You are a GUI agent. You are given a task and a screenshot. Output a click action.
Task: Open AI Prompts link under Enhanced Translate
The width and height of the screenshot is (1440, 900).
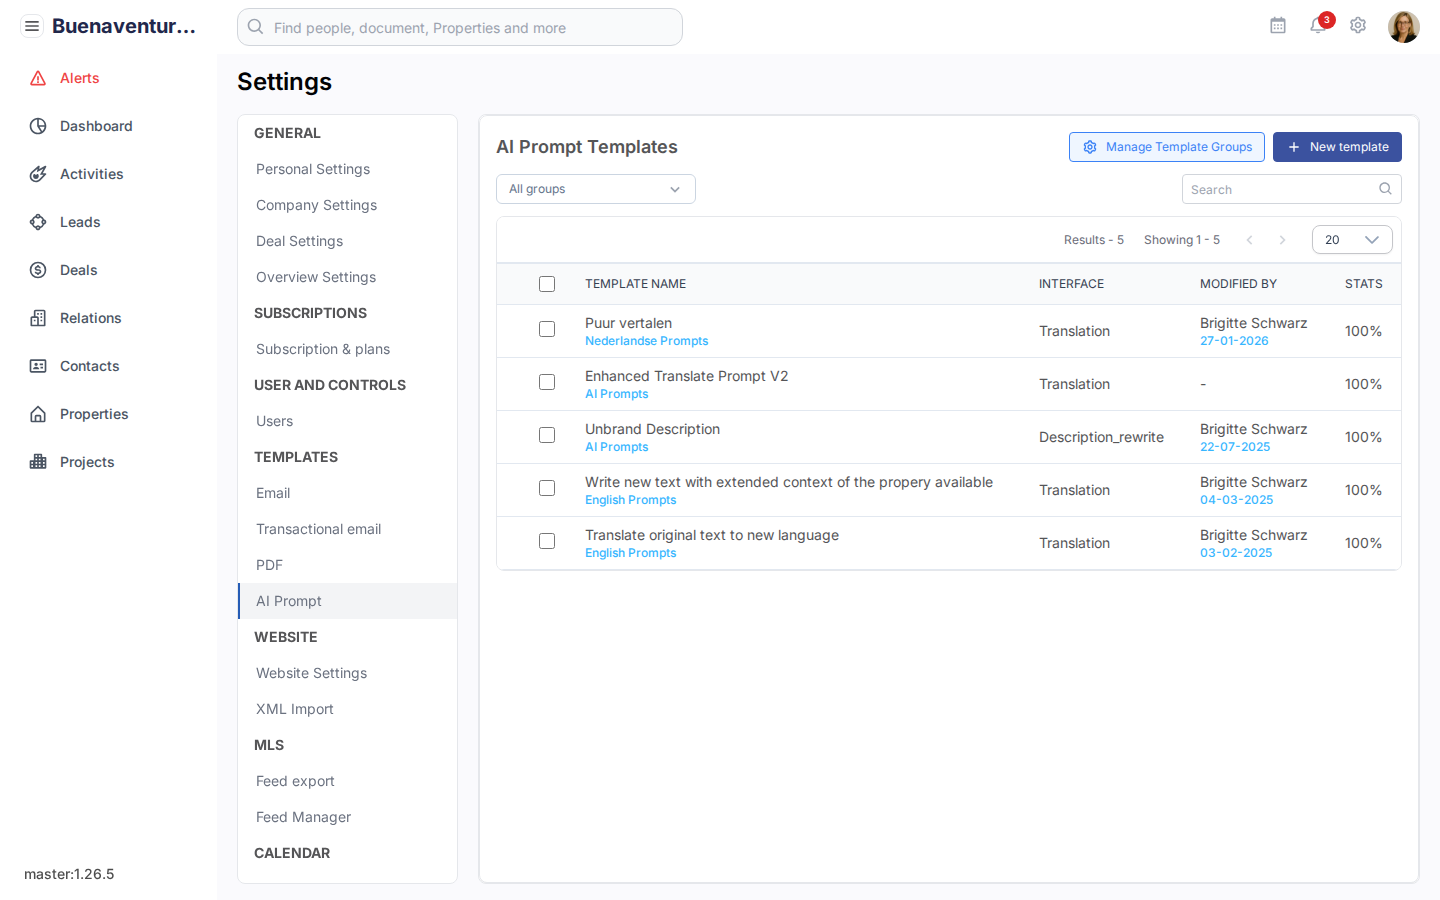(x=616, y=394)
